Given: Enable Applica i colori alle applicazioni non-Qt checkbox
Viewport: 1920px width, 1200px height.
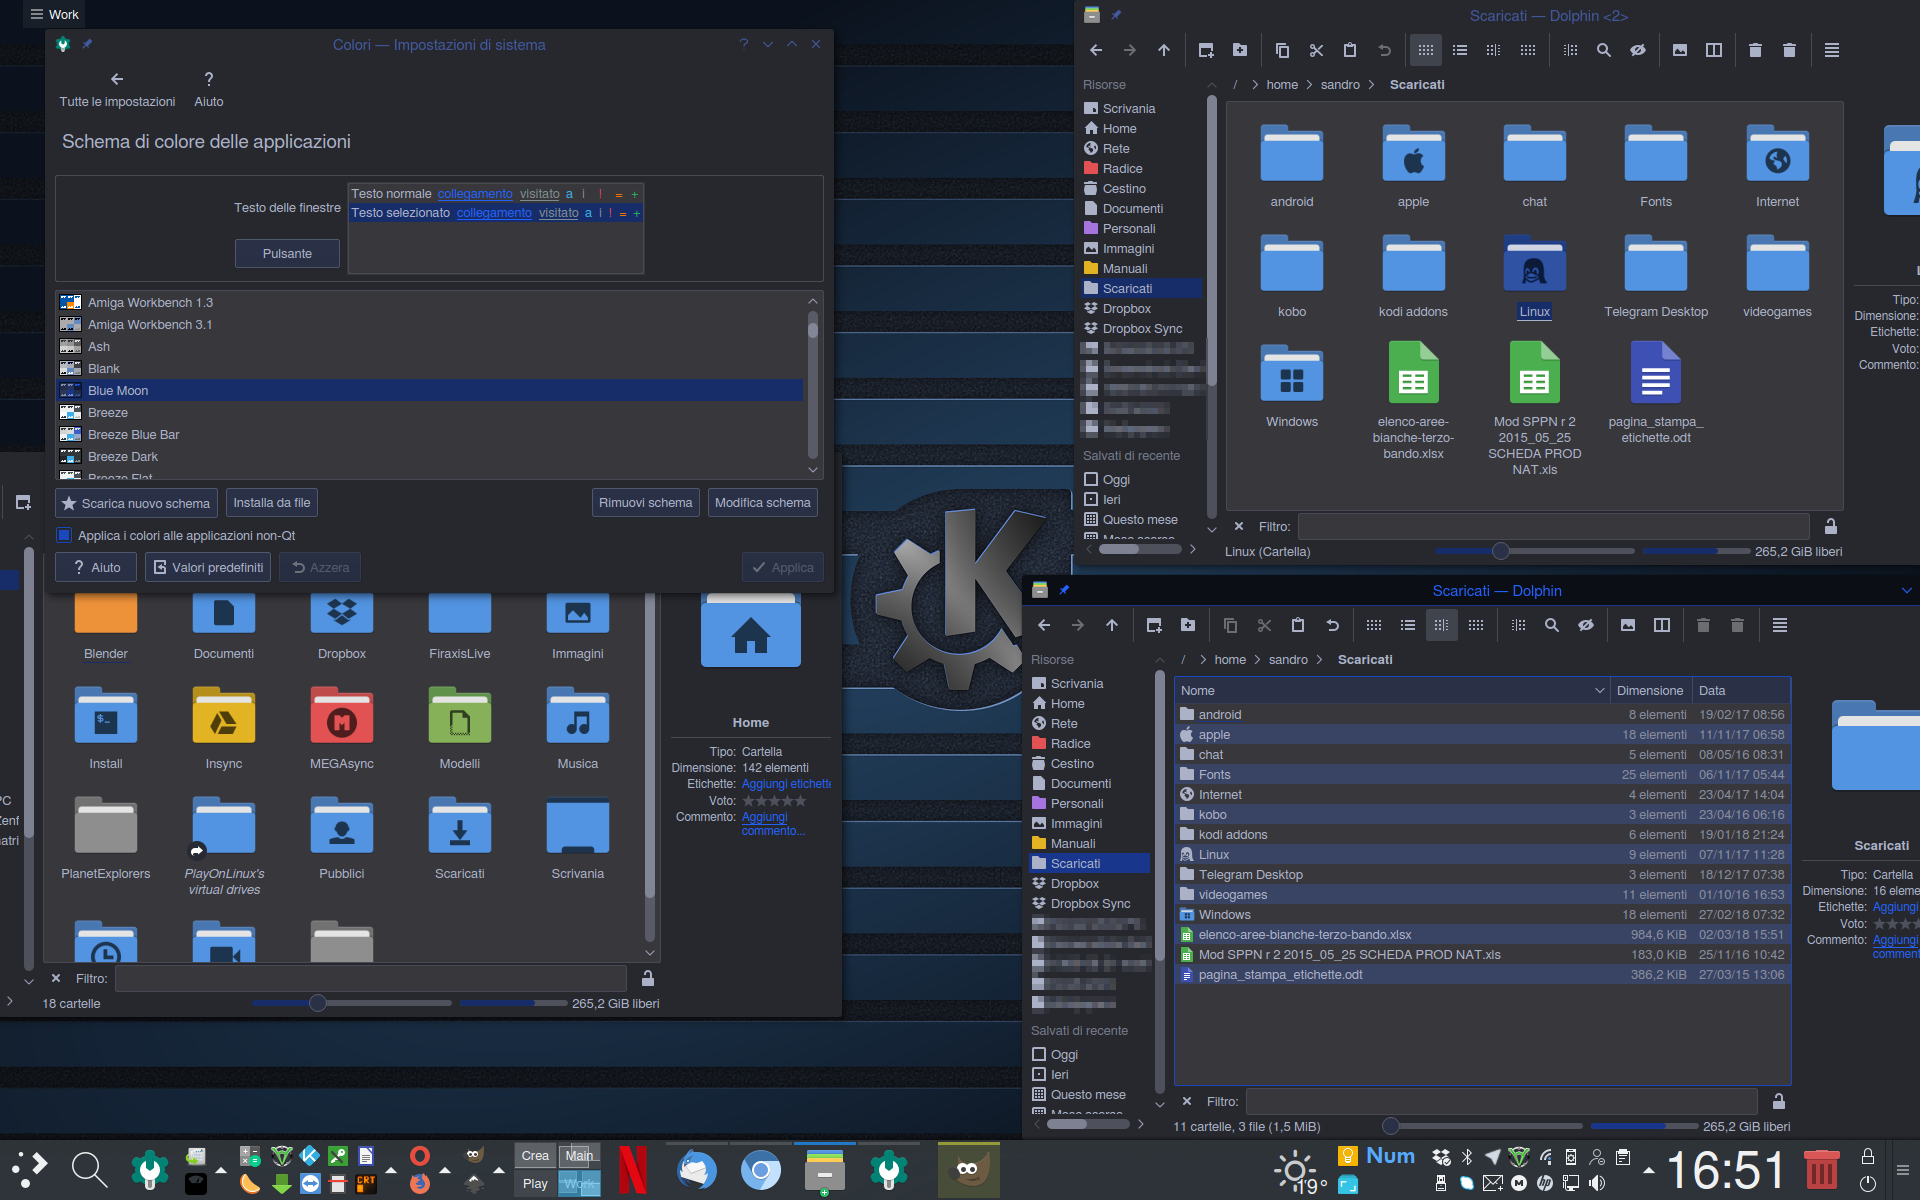Looking at the screenshot, I should tap(64, 535).
